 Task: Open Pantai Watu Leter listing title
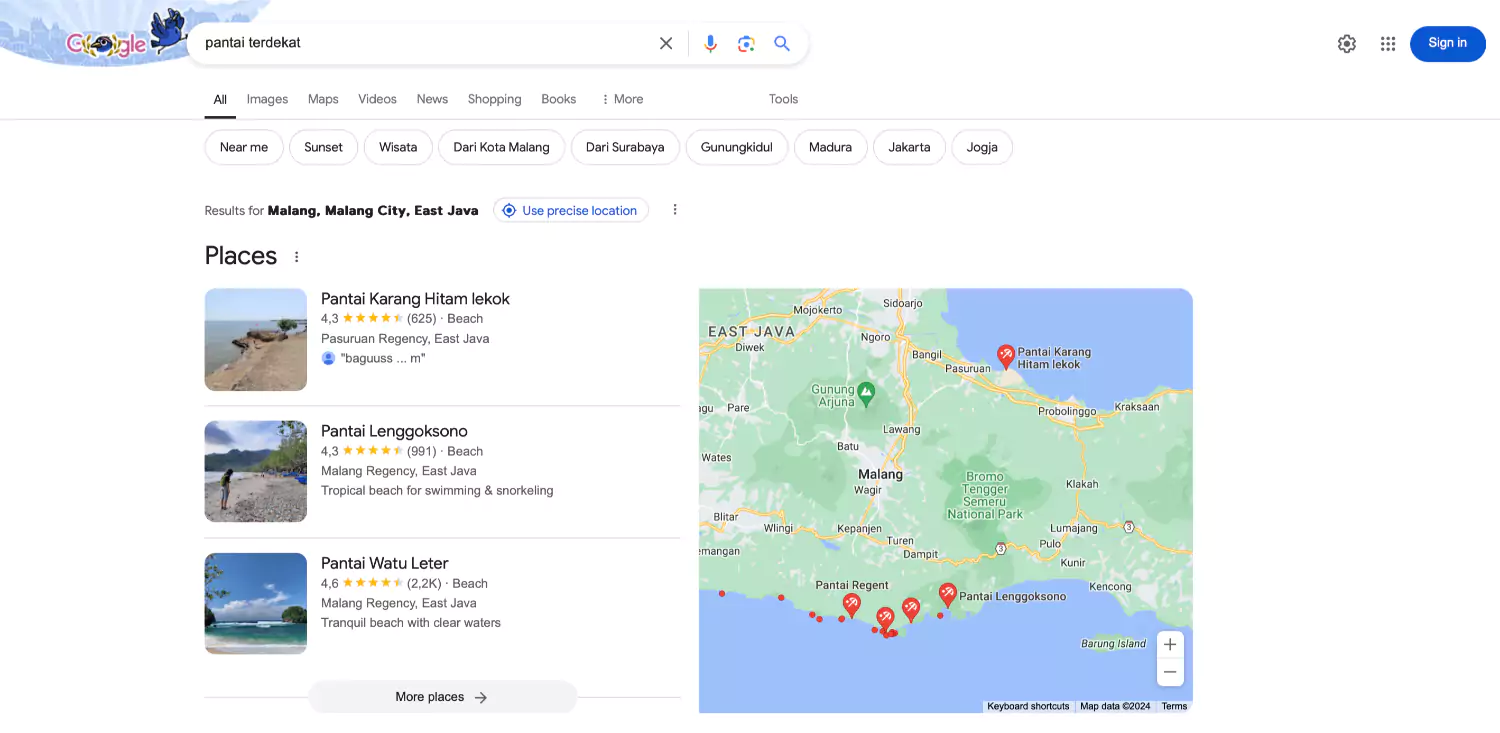385,563
